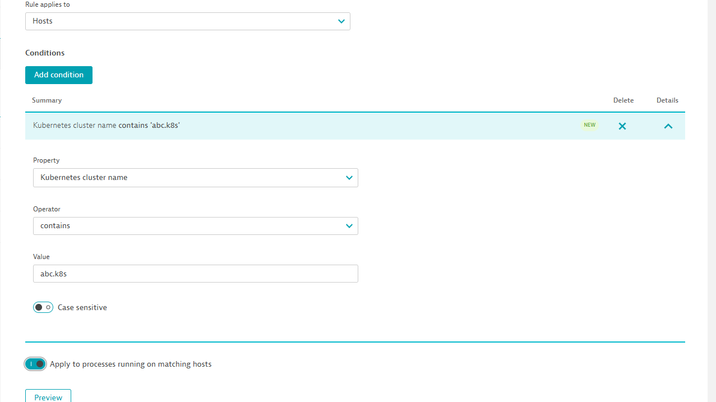Image resolution: width=716 pixels, height=402 pixels.
Task: Click the Summary column header
Action: point(47,101)
